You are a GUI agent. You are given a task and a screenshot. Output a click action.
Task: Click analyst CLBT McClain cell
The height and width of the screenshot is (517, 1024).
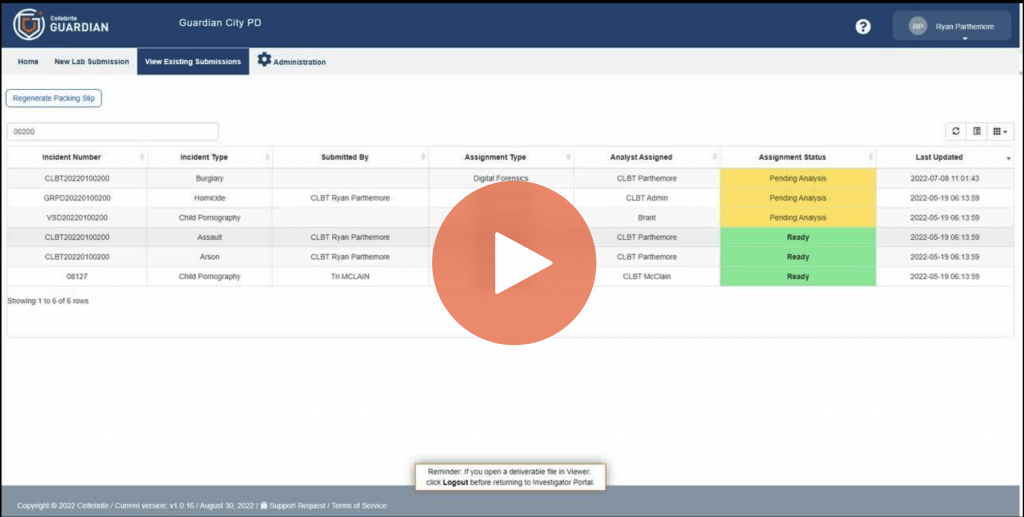[647, 276]
